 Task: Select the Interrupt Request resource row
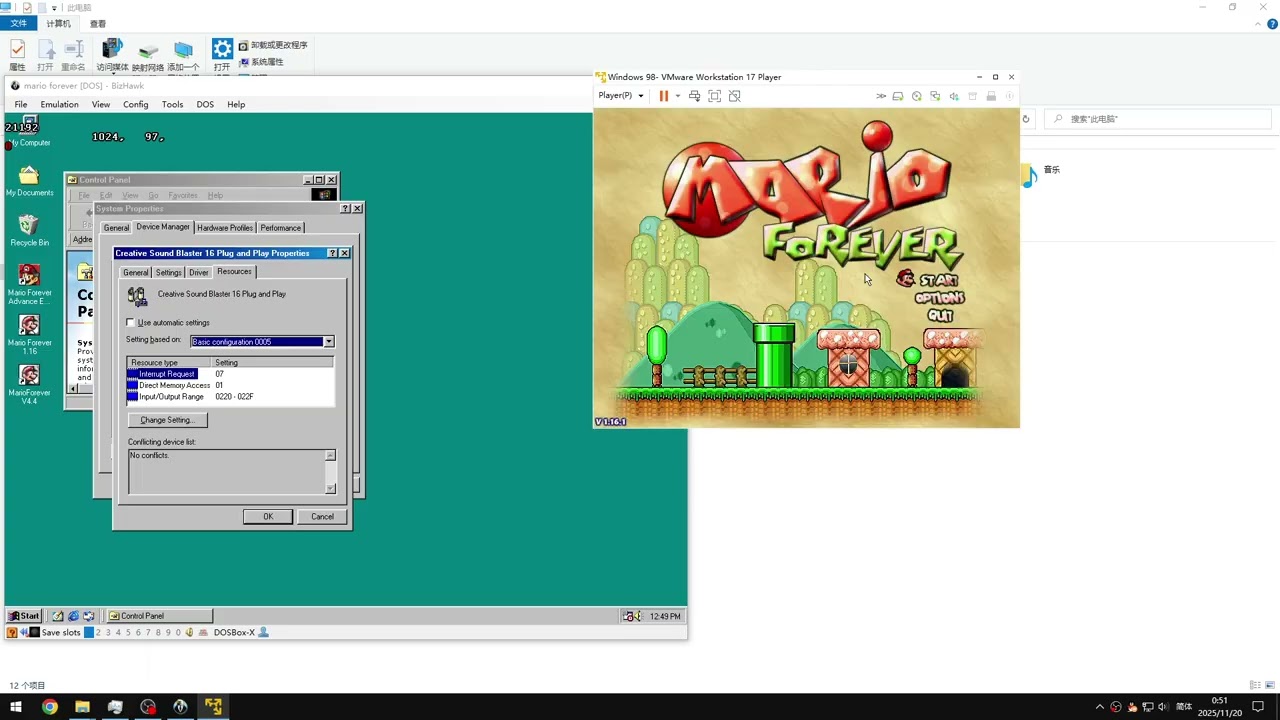click(x=230, y=374)
